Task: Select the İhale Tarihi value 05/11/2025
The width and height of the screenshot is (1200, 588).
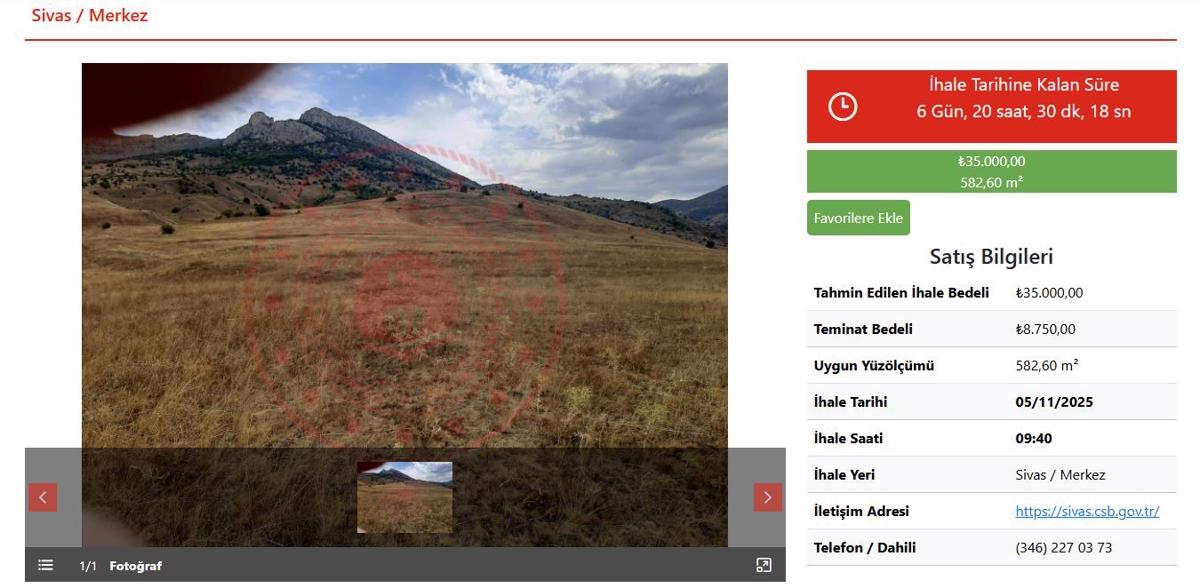Action: (x=1054, y=402)
